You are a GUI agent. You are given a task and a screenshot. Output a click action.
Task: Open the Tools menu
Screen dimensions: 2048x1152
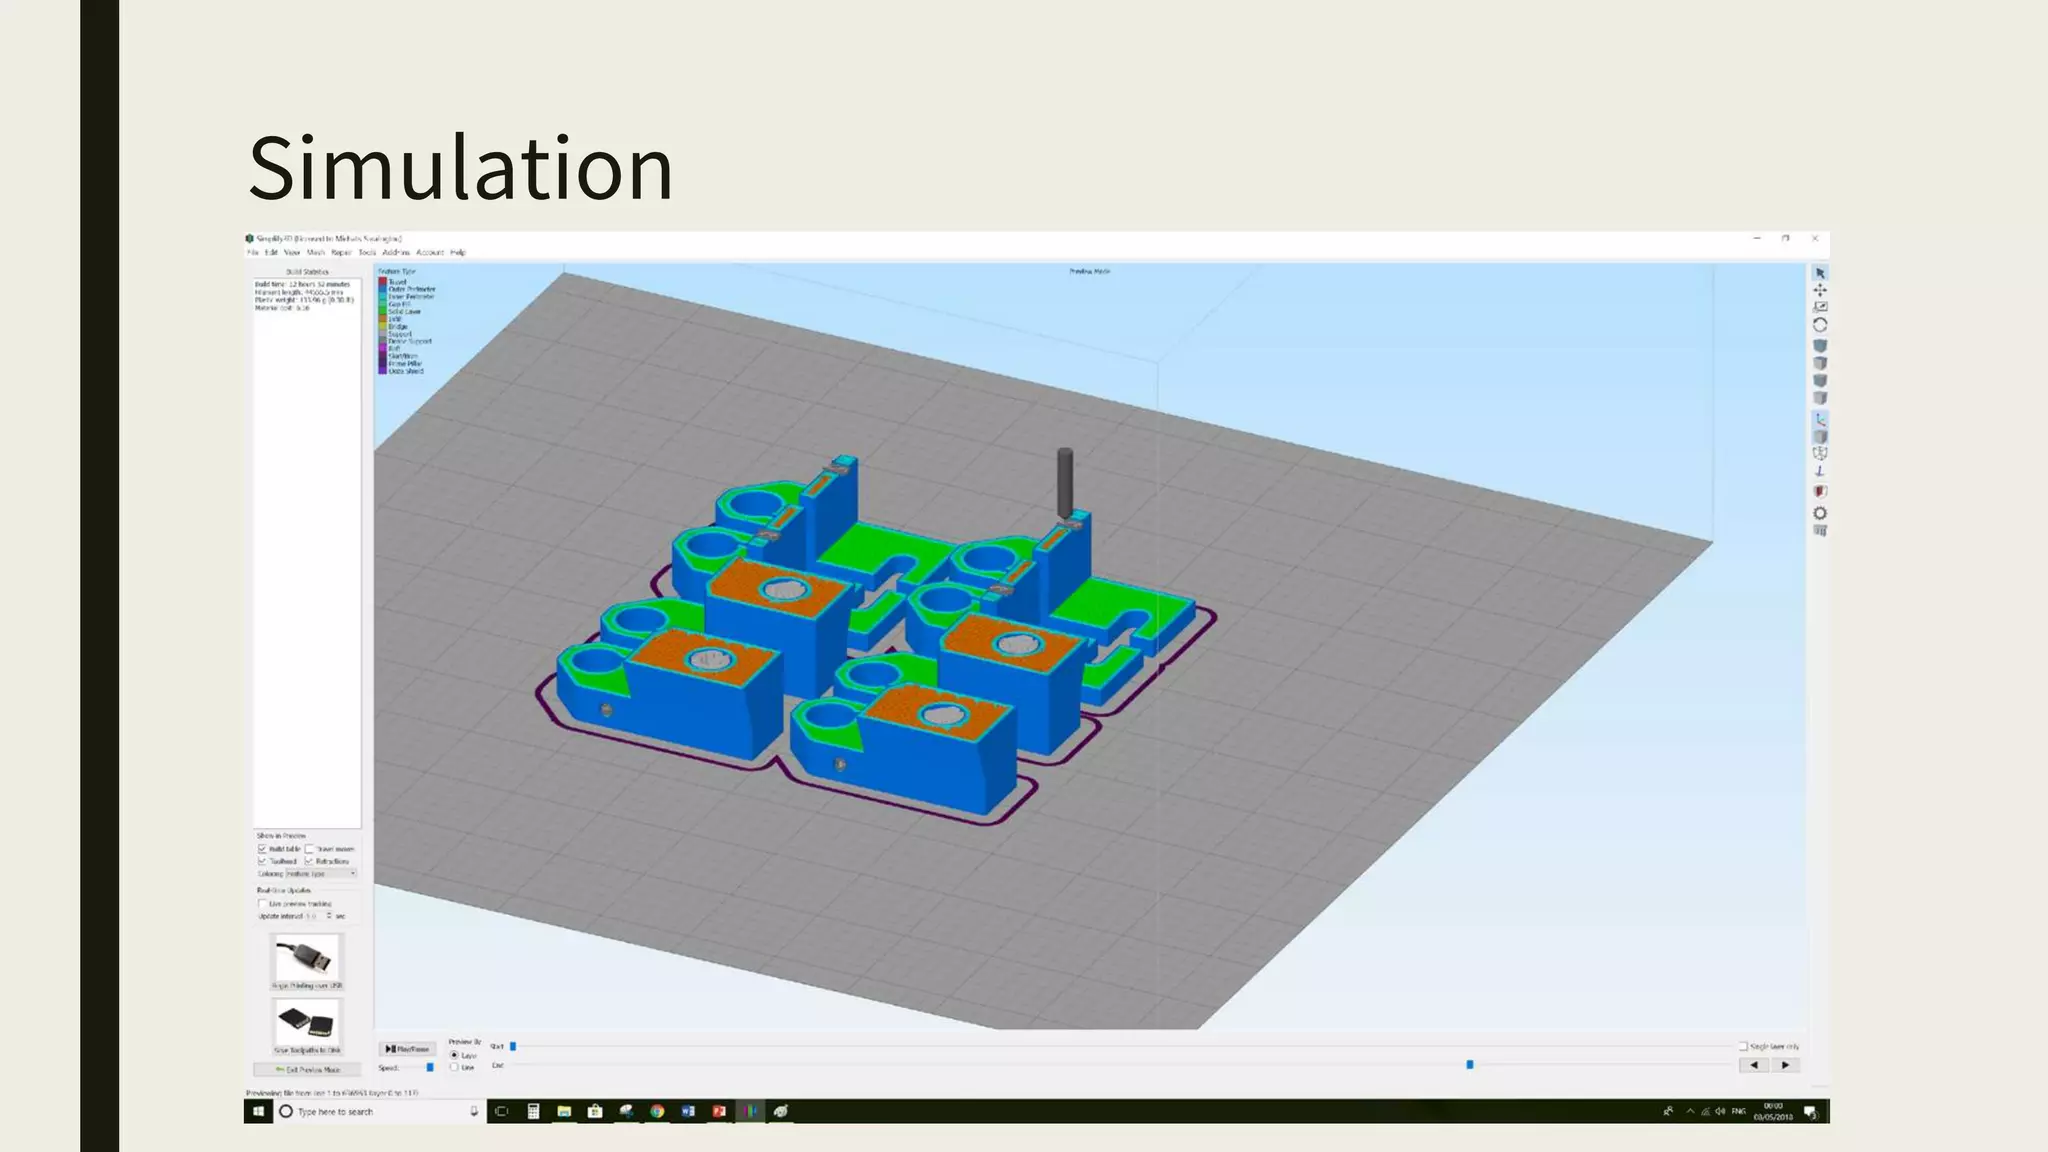(367, 252)
